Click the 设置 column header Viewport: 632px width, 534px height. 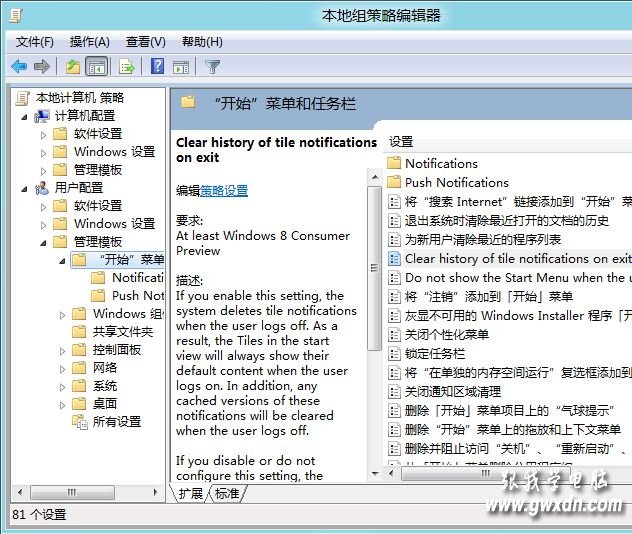(x=401, y=142)
